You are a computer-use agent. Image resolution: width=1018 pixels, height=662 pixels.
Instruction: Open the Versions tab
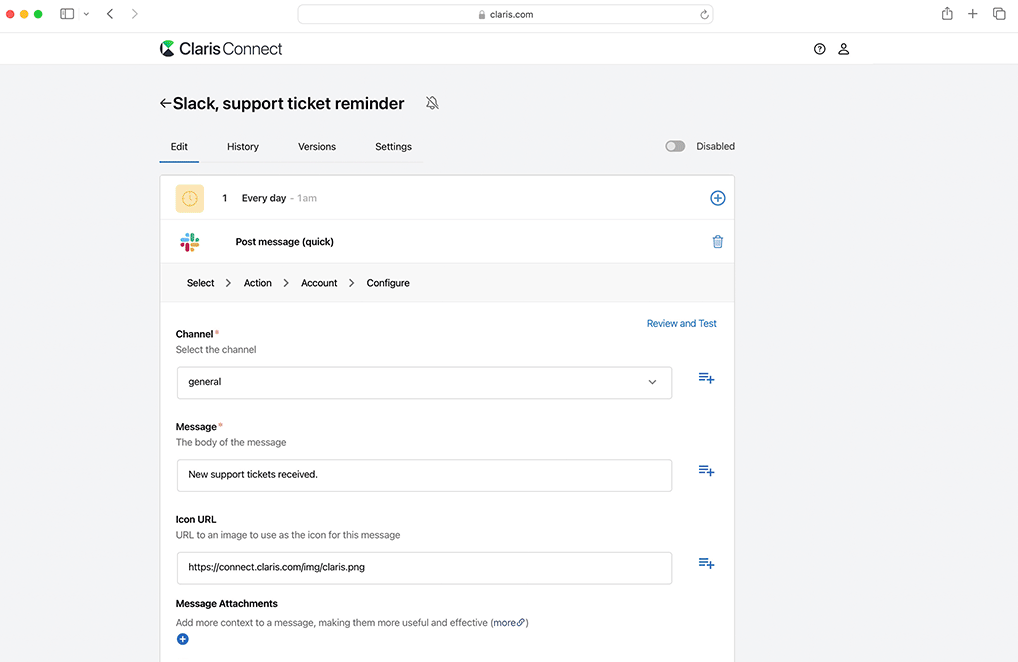pyautogui.click(x=316, y=146)
